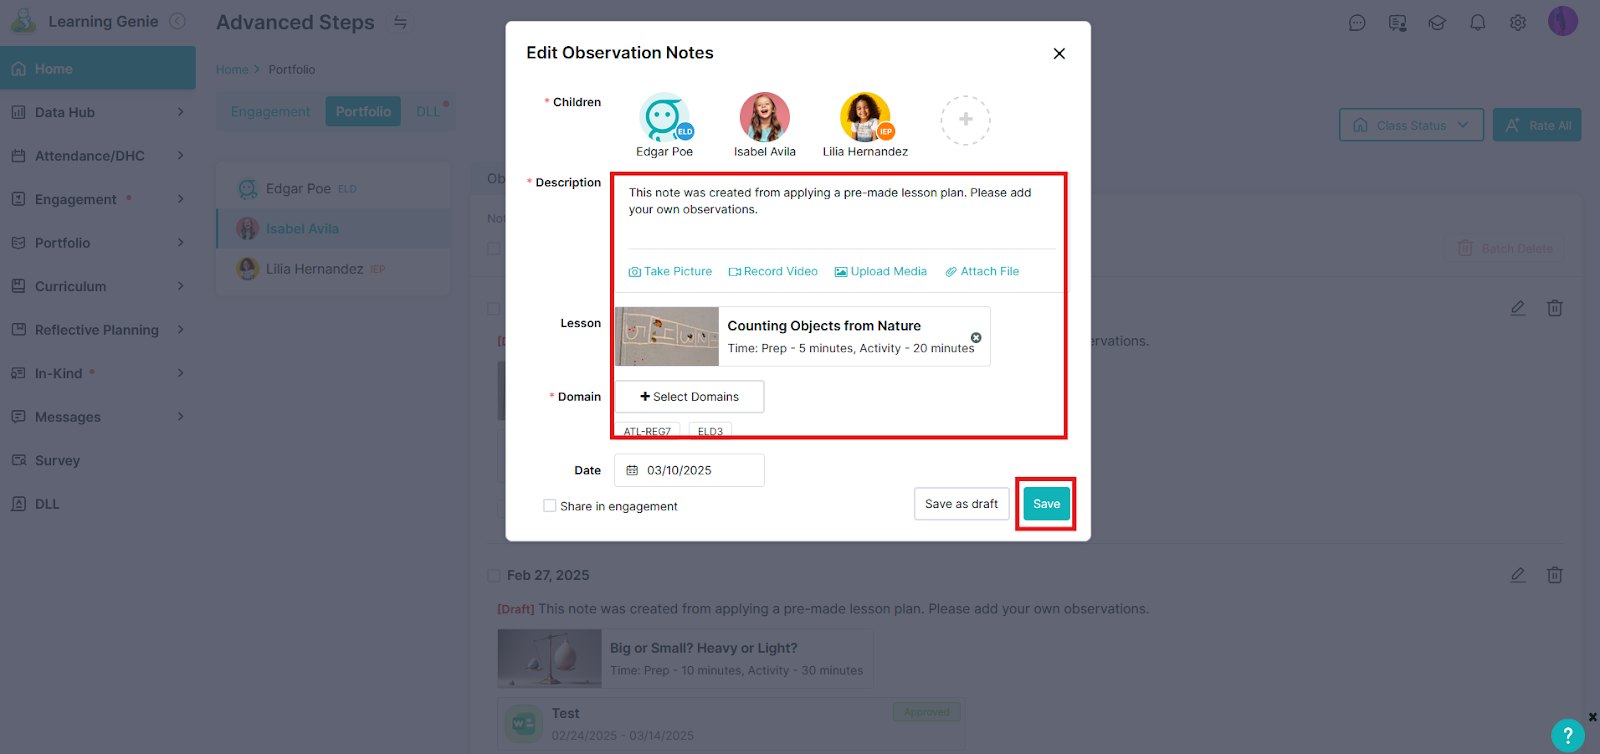Click the Record Video icon
The width and height of the screenshot is (1600, 754).
coord(734,272)
